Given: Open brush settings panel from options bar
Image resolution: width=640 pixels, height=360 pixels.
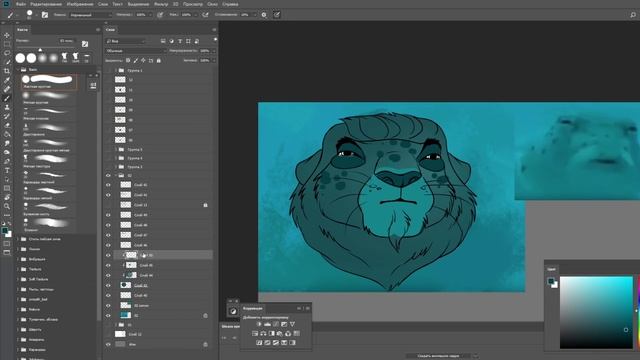Looking at the screenshot, I should pyautogui.click(x=45, y=15).
